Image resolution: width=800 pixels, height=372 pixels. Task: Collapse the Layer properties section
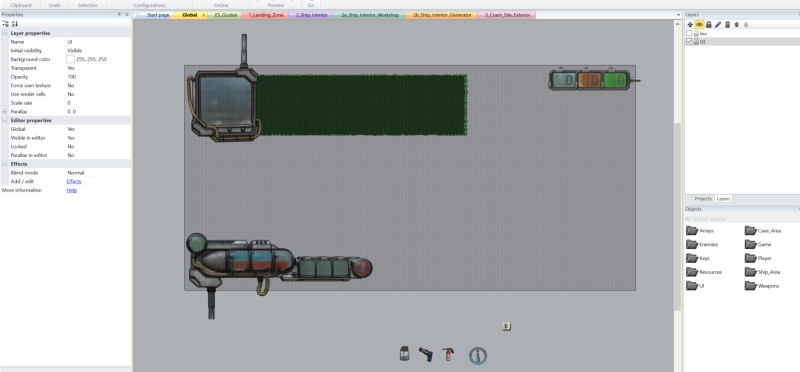click(5, 33)
